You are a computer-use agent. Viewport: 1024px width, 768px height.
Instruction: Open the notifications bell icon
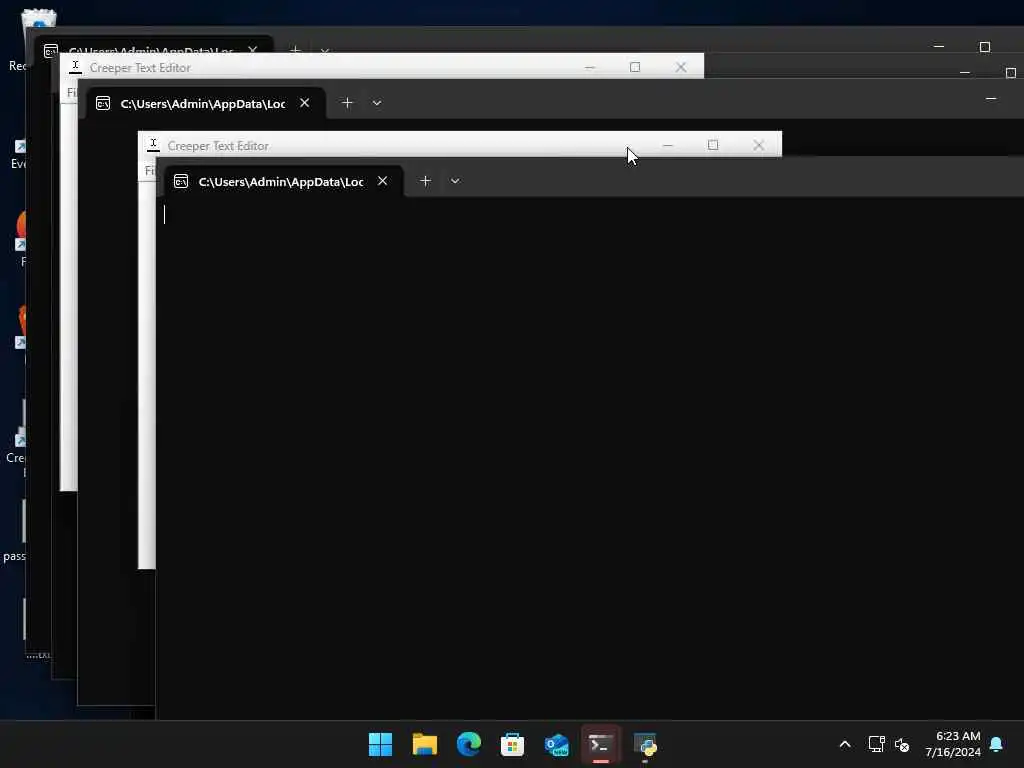pos(997,744)
